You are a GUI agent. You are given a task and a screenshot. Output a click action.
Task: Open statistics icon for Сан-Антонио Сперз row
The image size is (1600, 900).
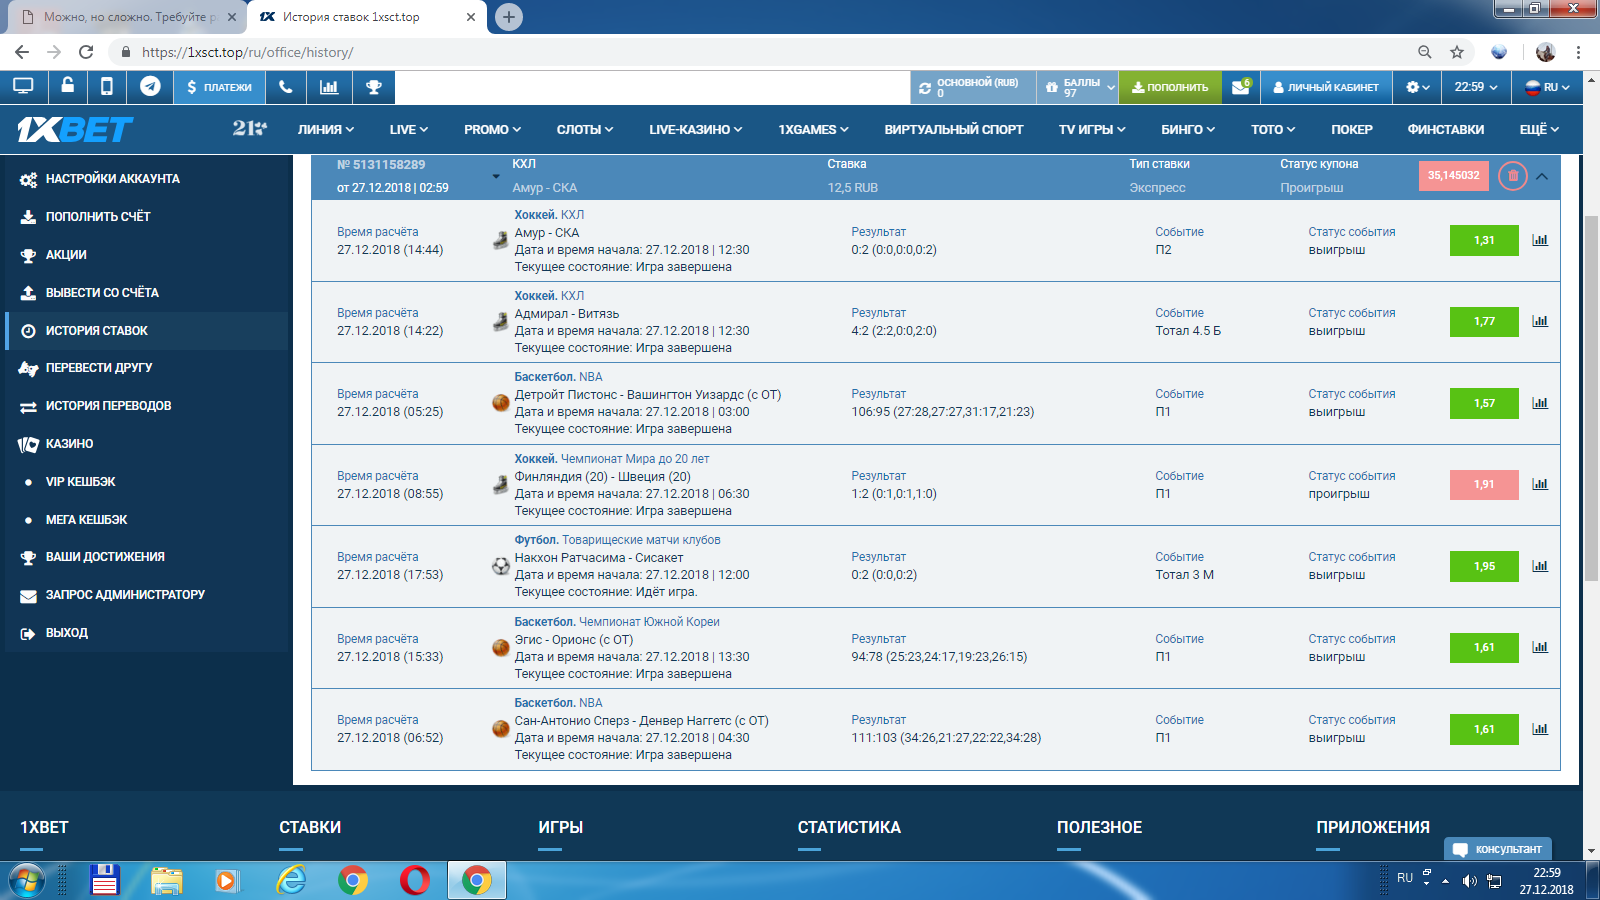tap(1540, 729)
